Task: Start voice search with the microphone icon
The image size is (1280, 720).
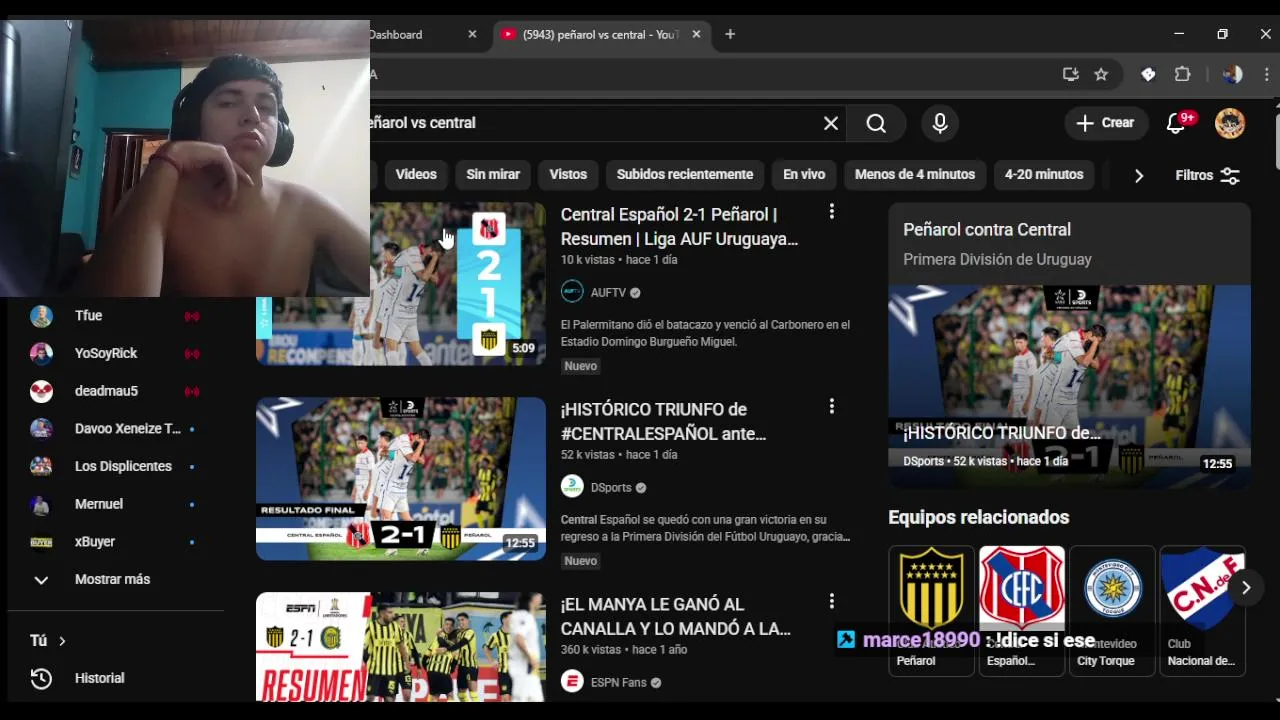Action: (x=940, y=123)
